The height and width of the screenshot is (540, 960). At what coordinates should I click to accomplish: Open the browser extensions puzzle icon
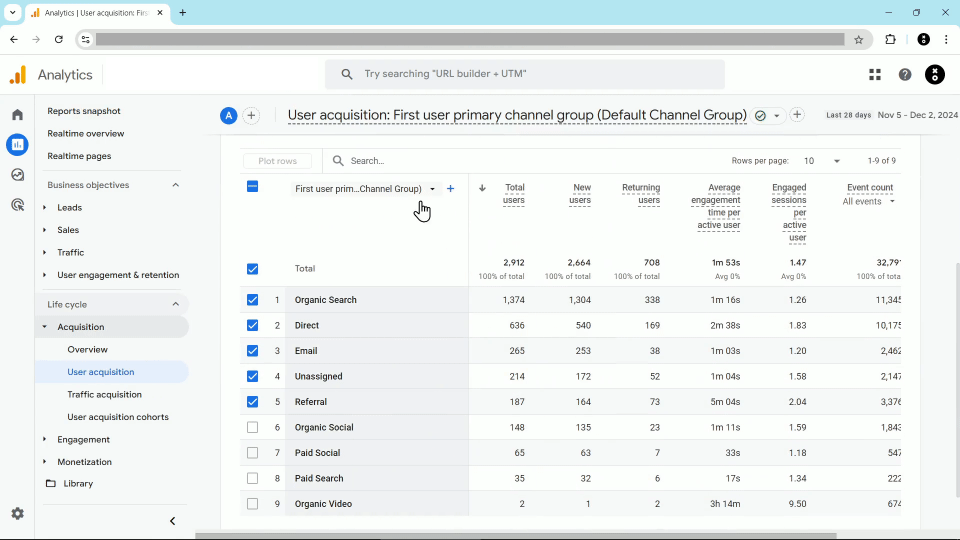pos(890,39)
